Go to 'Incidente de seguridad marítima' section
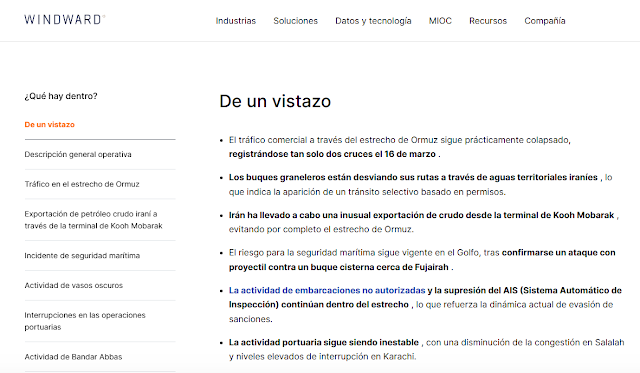This screenshot has width=640, height=373. click(82, 255)
